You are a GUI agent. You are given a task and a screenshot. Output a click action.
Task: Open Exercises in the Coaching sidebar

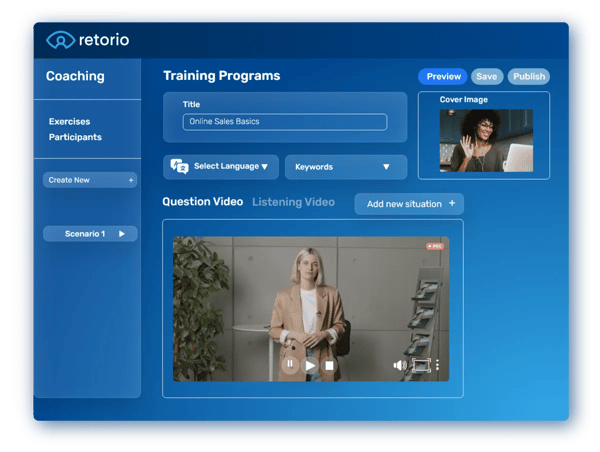70,121
